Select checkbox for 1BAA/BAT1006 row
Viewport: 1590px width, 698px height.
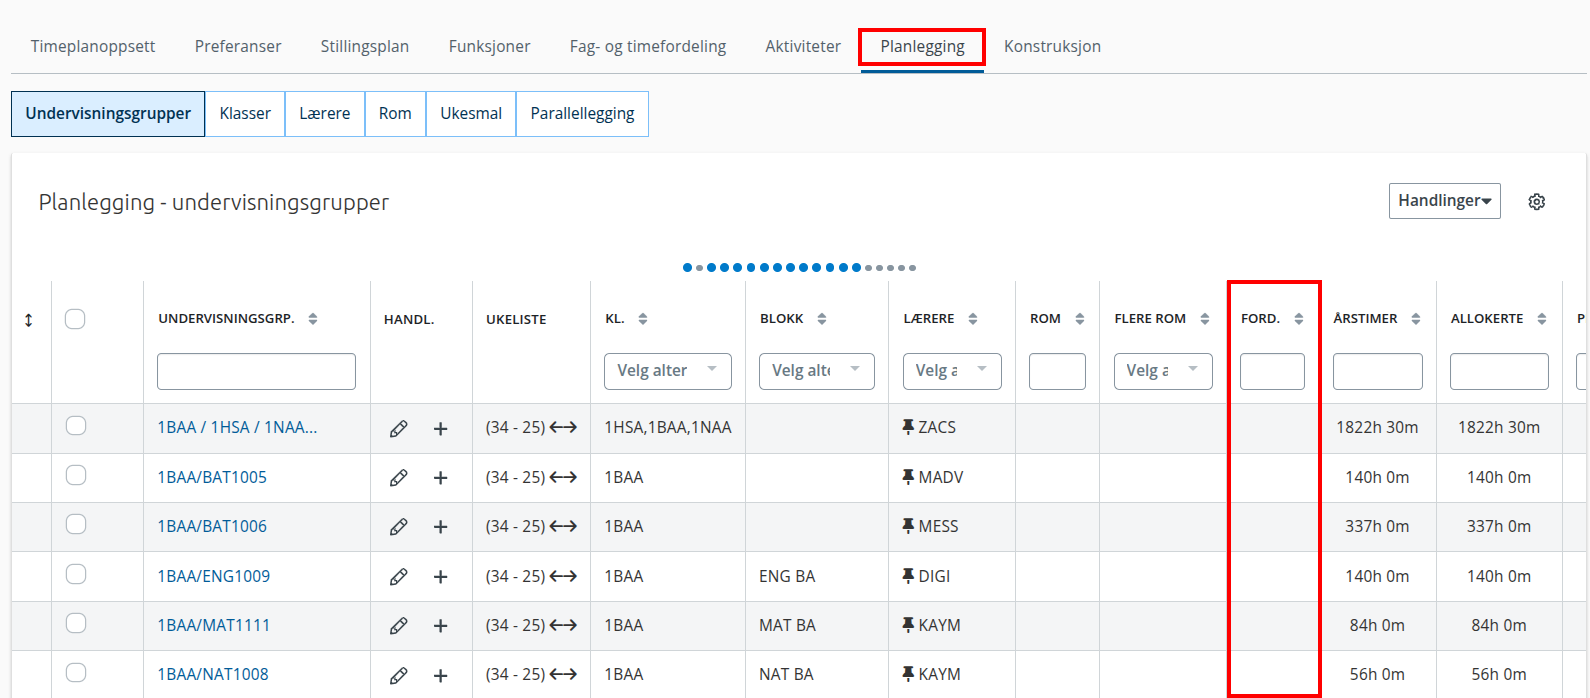tap(76, 524)
